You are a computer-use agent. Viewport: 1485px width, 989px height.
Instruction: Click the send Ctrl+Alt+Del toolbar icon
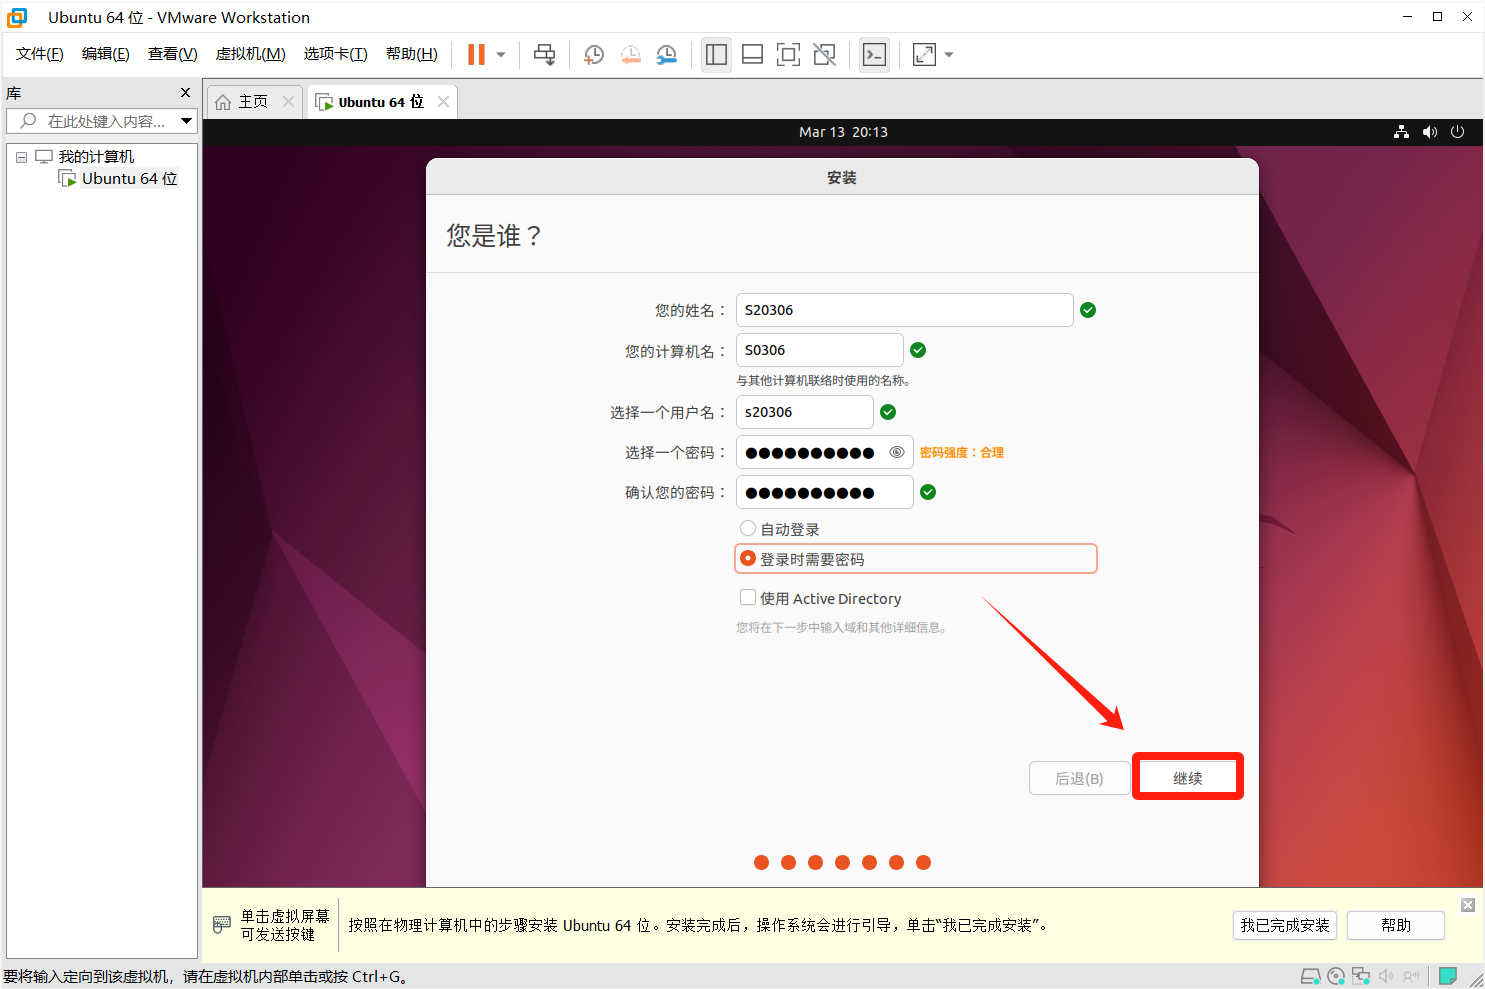point(544,55)
